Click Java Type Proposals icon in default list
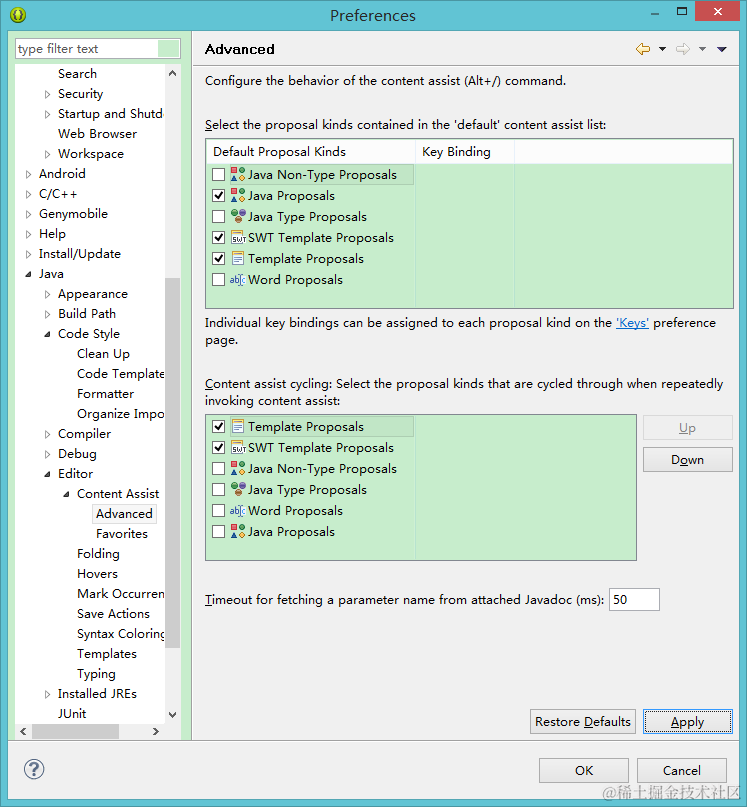 tap(238, 216)
